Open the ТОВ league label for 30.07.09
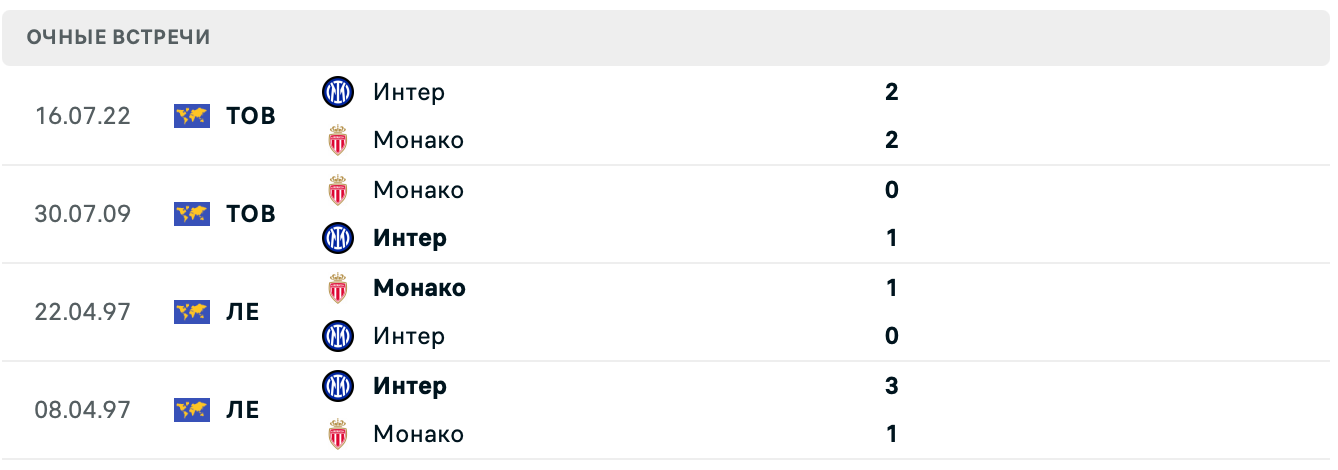Screen dimensions: 1338x470 pyautogui.click(x=251, y=214)
